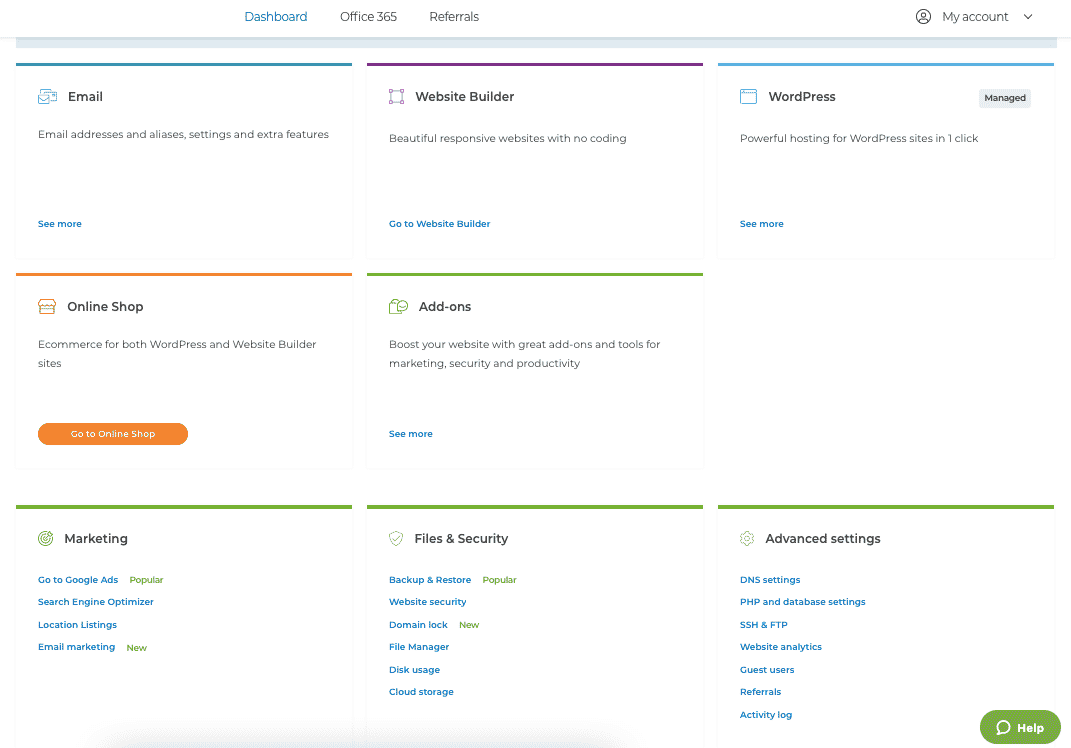Viewport: 1071px width, 748px height.
Task: Open PHP and database settings
Action: tap(803, 602)
